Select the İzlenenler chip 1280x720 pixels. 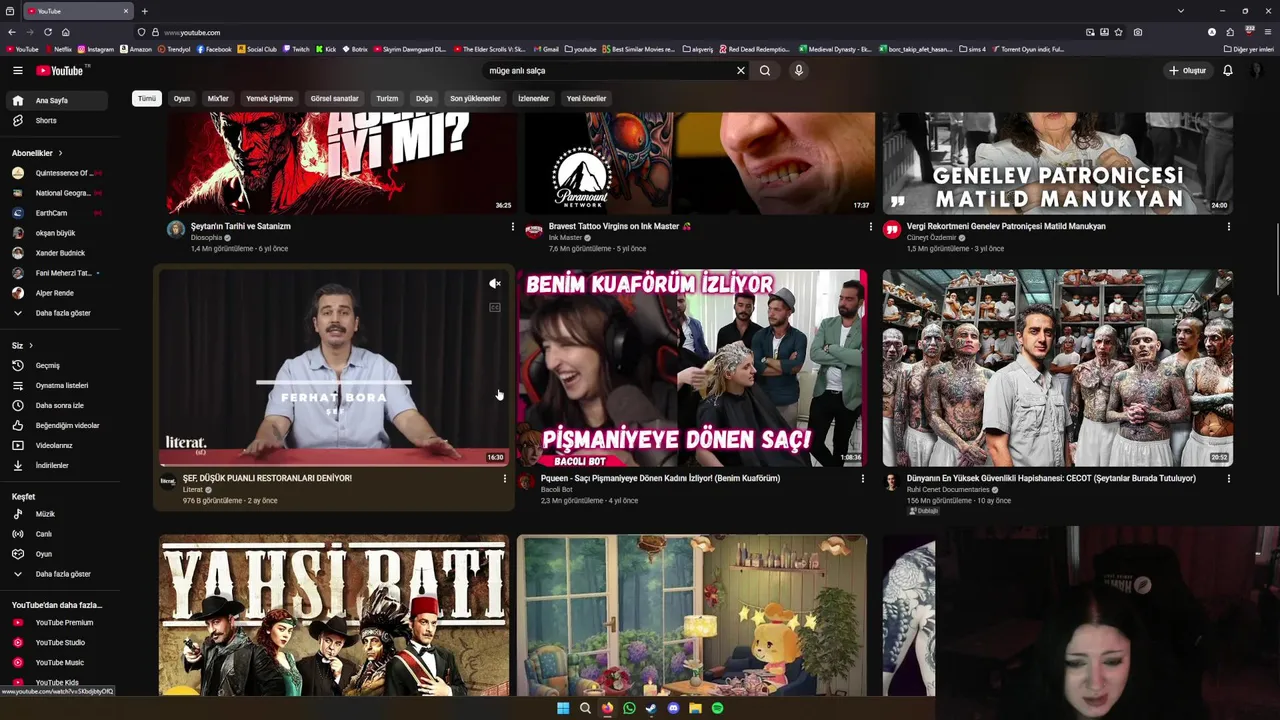(x=533, y=98)
